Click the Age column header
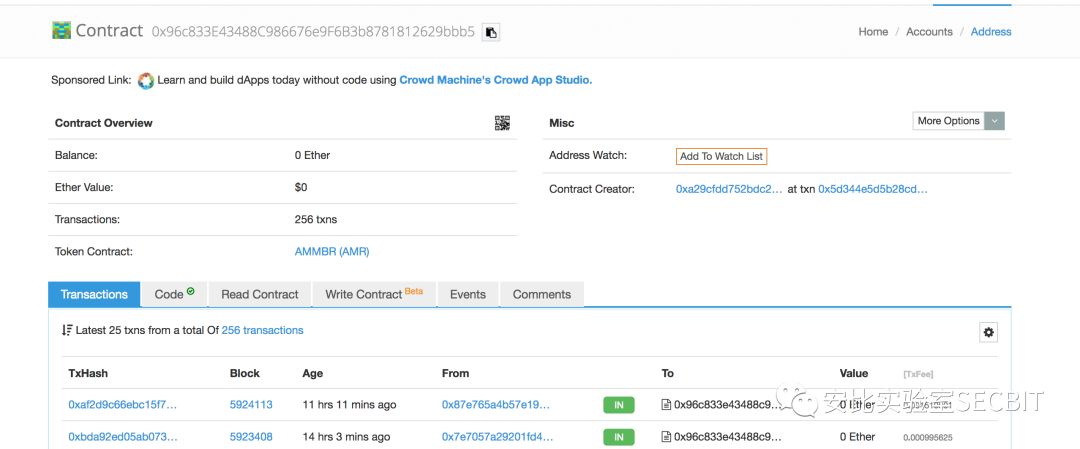1080x449 pixels. [313, 373]
